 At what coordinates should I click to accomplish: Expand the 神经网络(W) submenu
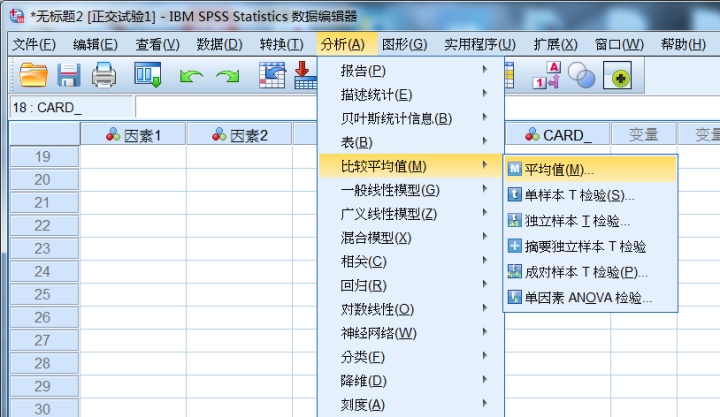411,333
